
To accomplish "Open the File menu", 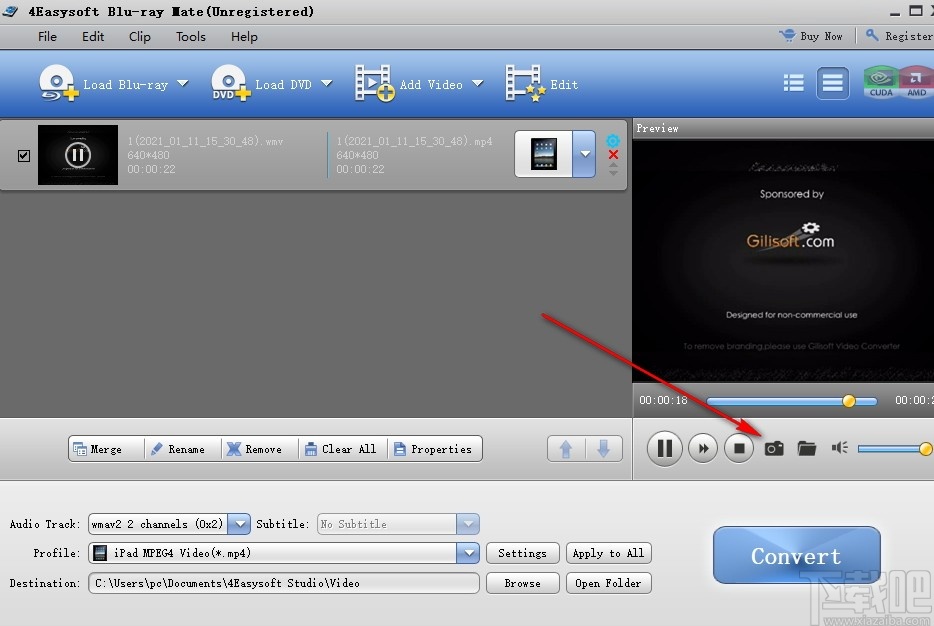I will tap(47, 36).
